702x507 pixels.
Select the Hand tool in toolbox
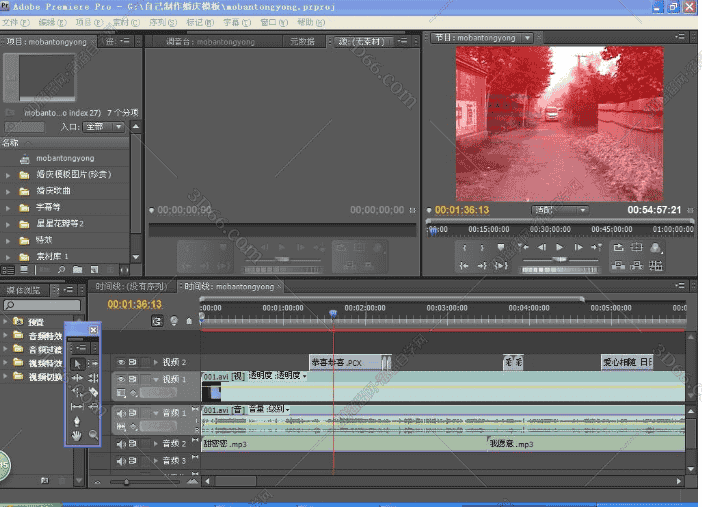77,435
